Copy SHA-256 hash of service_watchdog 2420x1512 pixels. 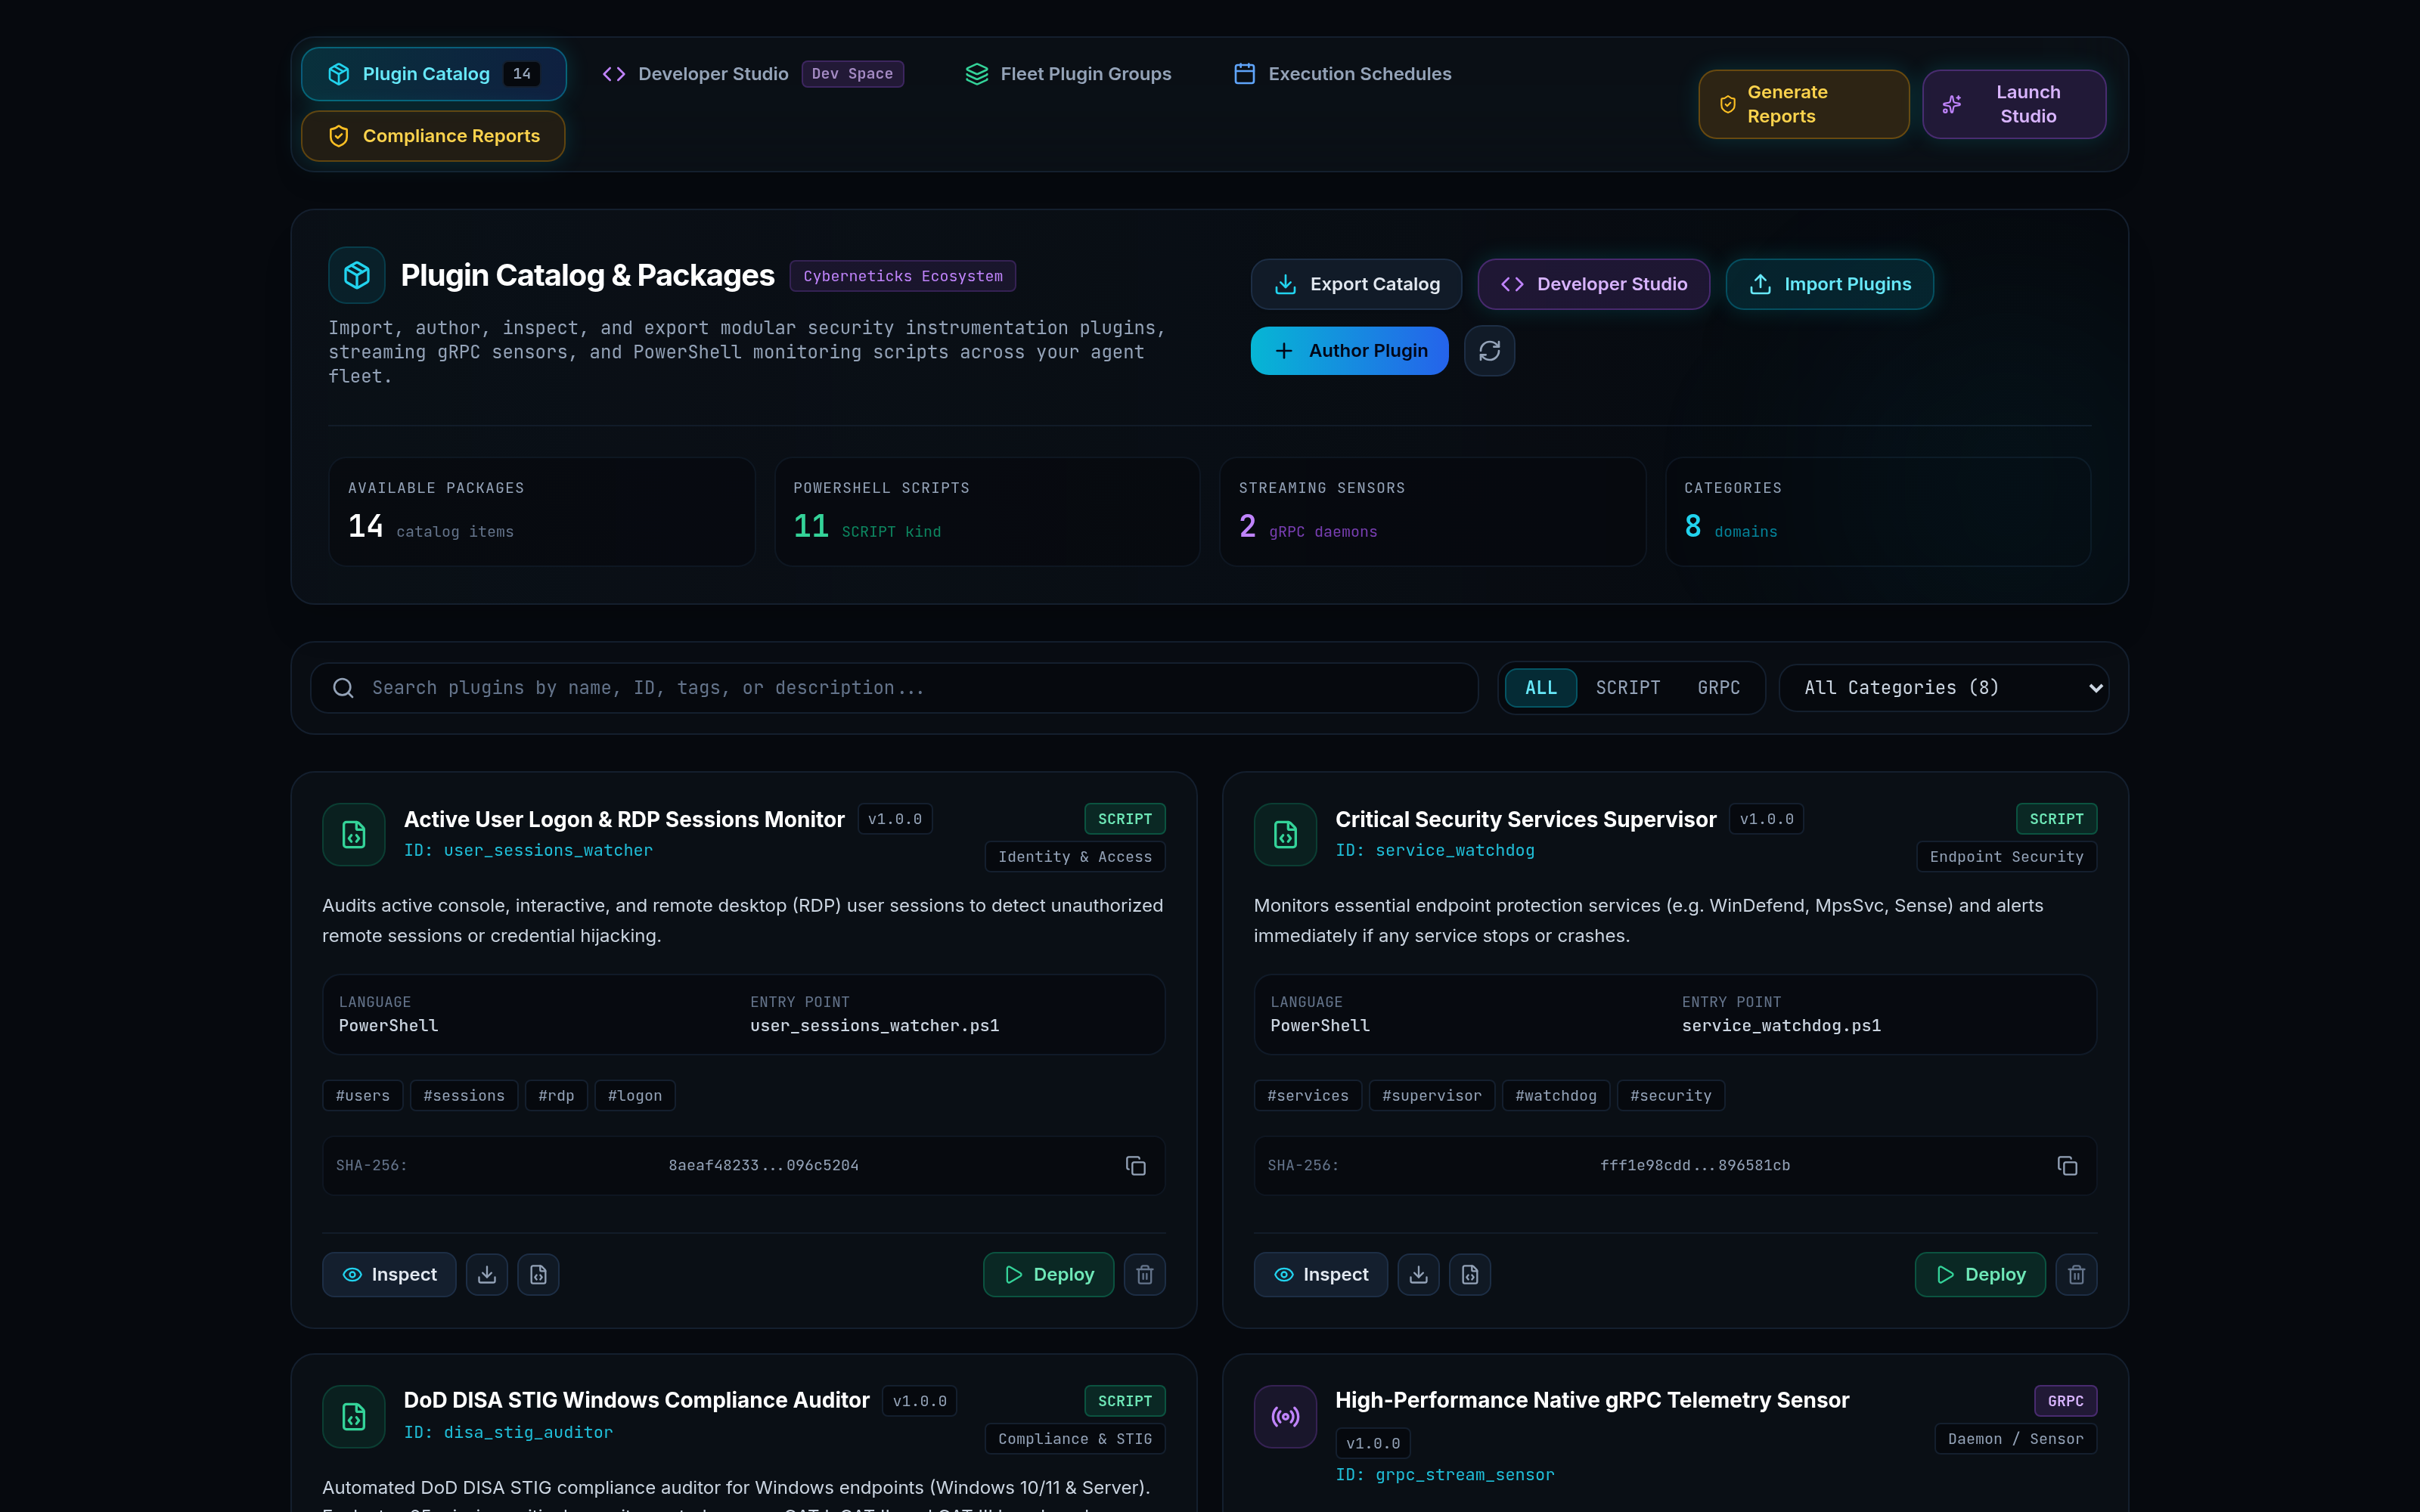tap(2067, 1166)
